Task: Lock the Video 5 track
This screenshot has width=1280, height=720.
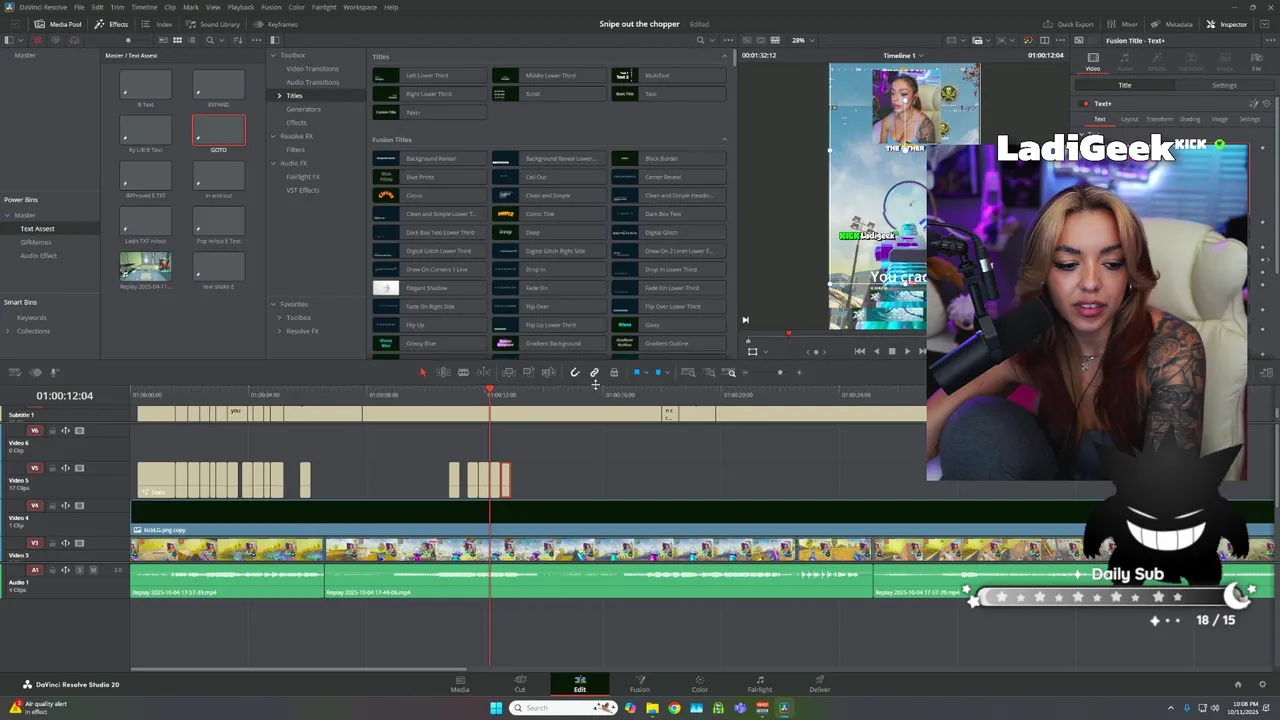Action: 51,468
